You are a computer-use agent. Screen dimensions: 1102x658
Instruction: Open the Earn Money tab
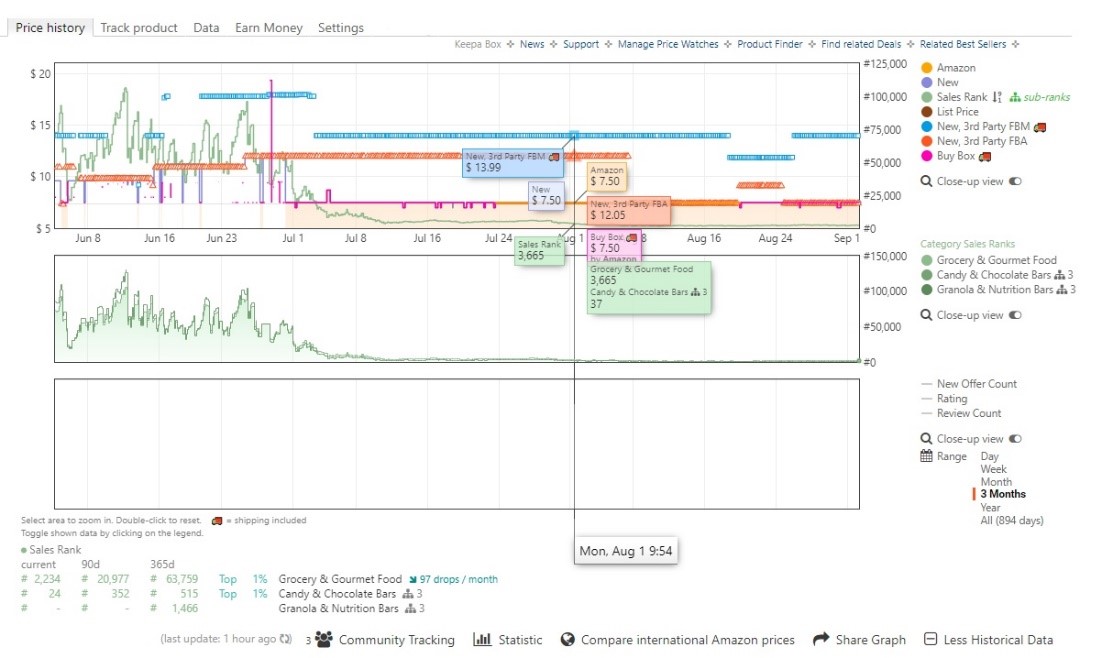point(268,27)
